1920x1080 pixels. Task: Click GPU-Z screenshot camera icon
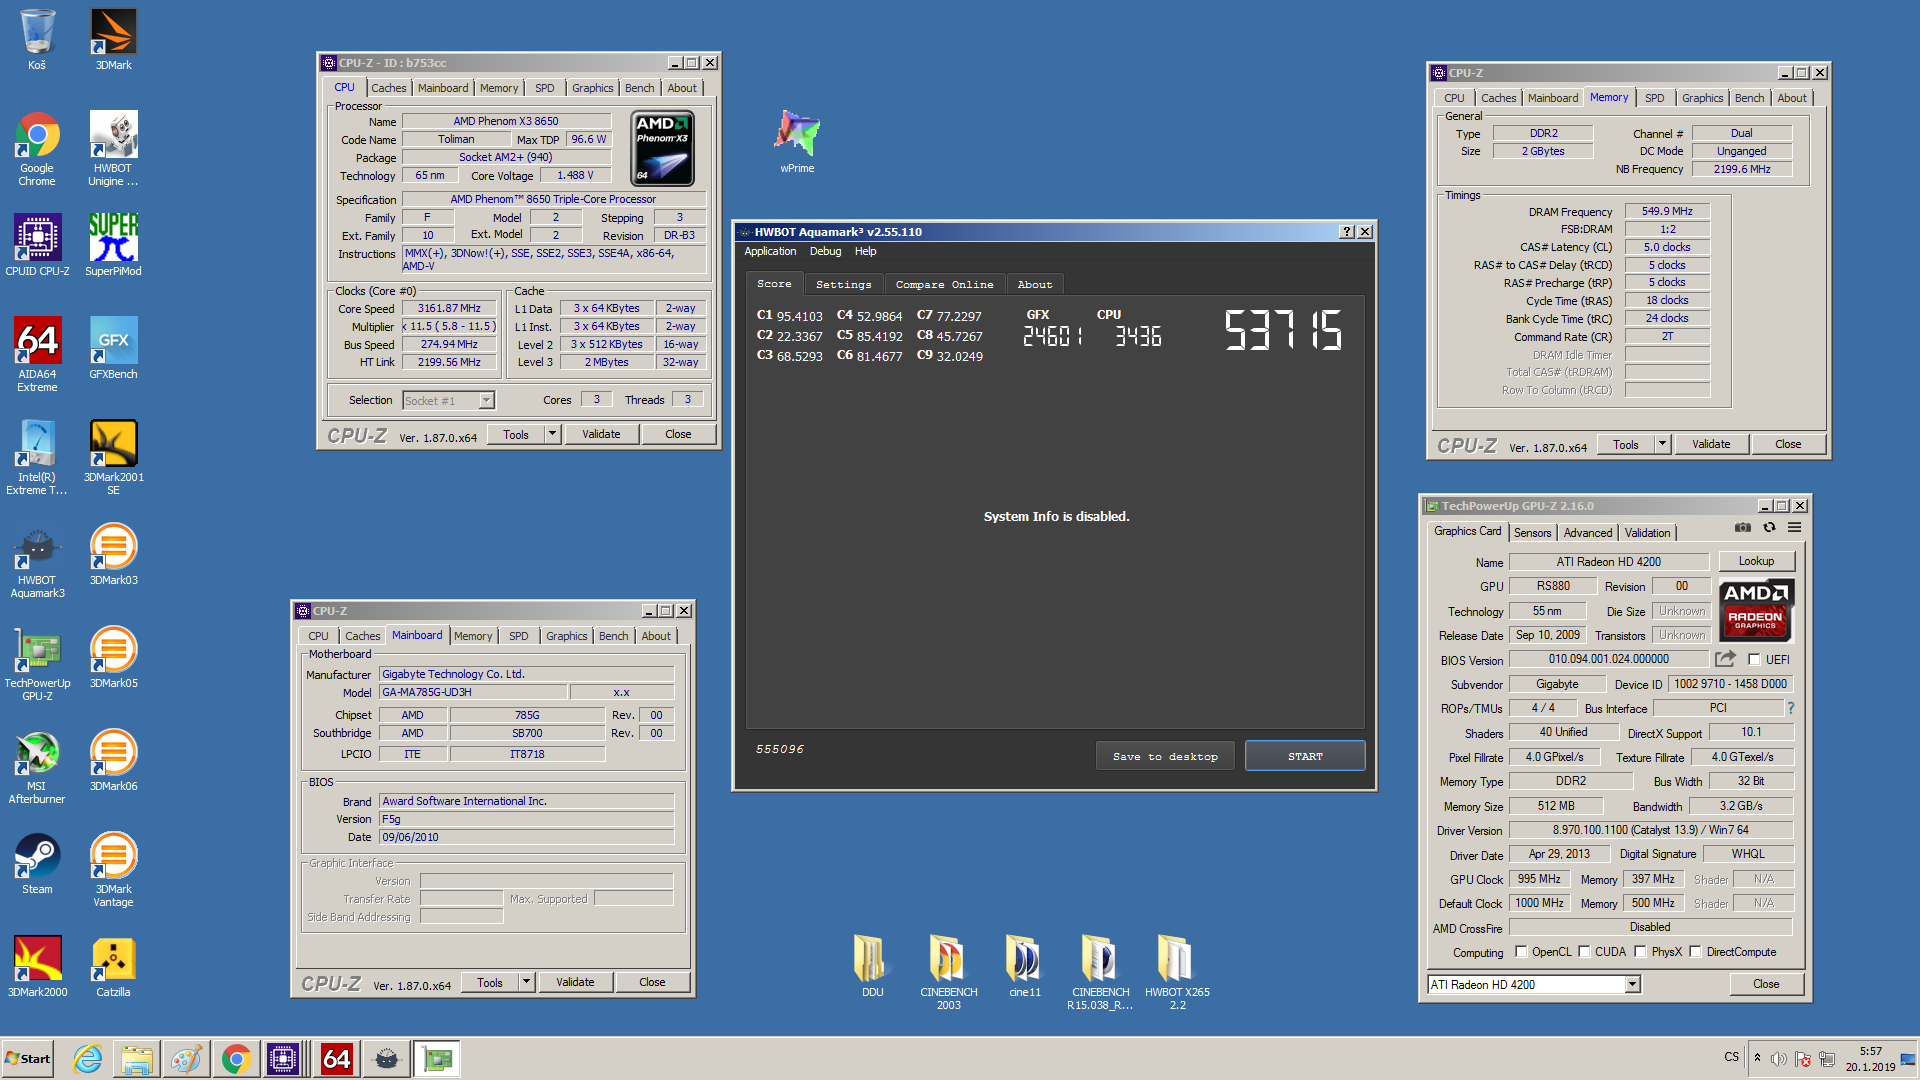(1743, 527)
